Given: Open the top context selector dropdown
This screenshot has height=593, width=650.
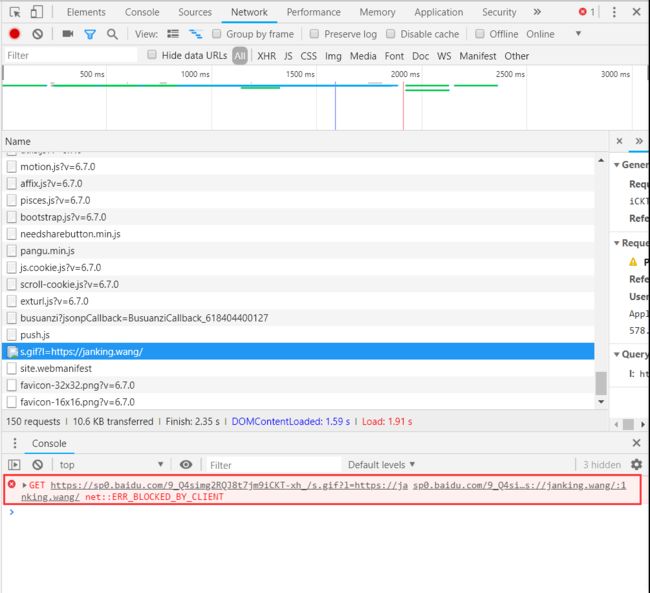Looking at the screenshot, I should (111, 464).
